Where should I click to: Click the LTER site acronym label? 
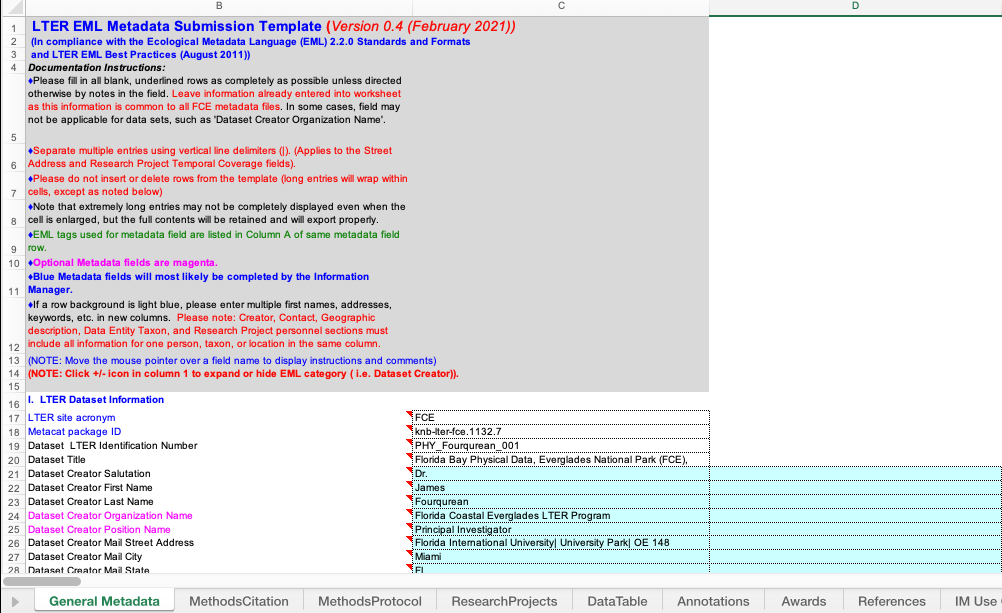[x=72, y=417]
